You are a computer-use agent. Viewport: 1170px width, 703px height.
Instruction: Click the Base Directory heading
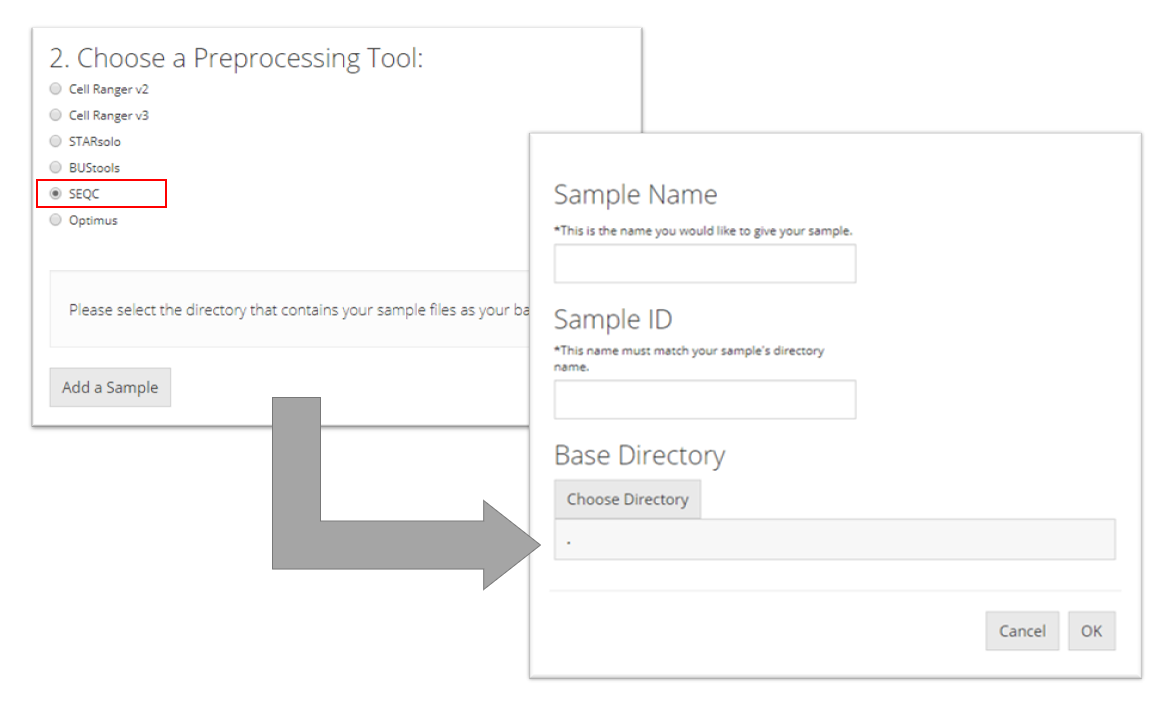pos(639,455)
